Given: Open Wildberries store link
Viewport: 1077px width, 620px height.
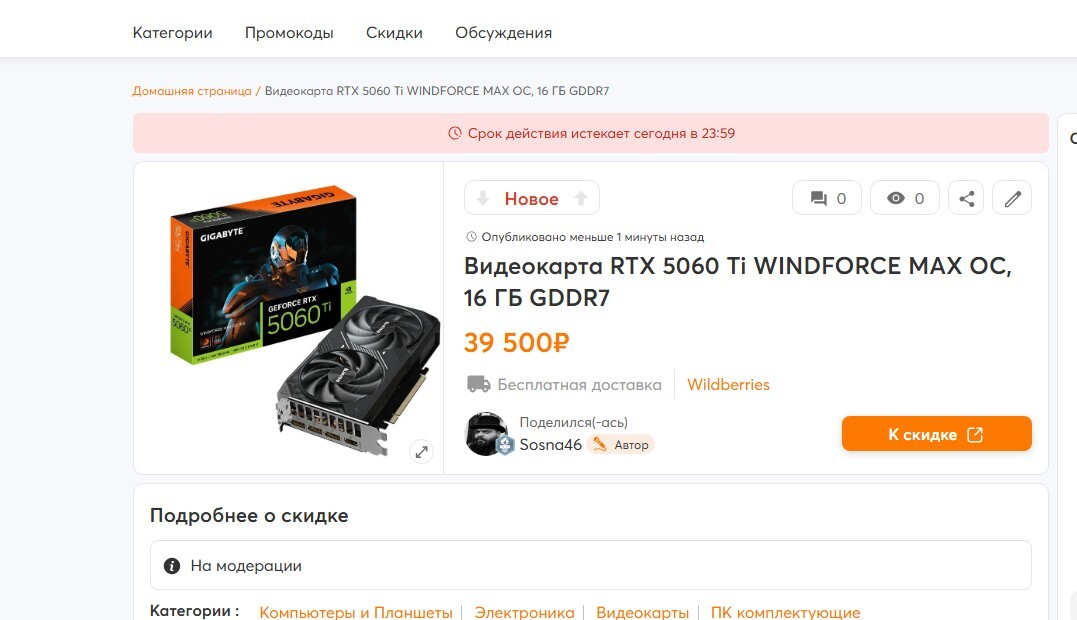Looking at the screenshot, I should [x=728, y=384].
